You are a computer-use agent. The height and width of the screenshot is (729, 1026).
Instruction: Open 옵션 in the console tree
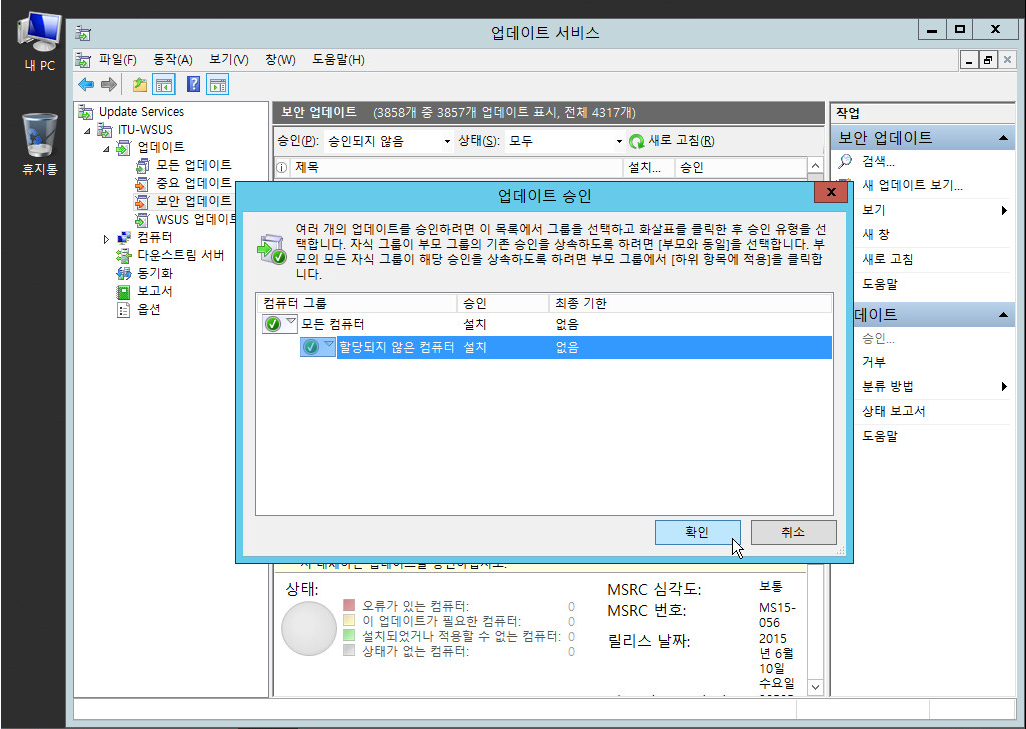coord(148,309)
